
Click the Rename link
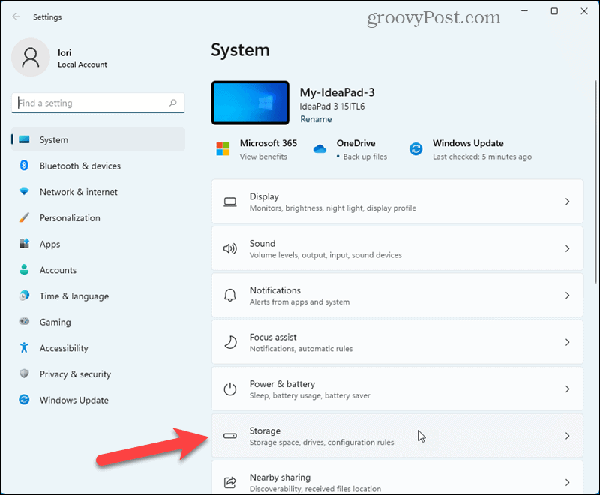pos(316,119)
